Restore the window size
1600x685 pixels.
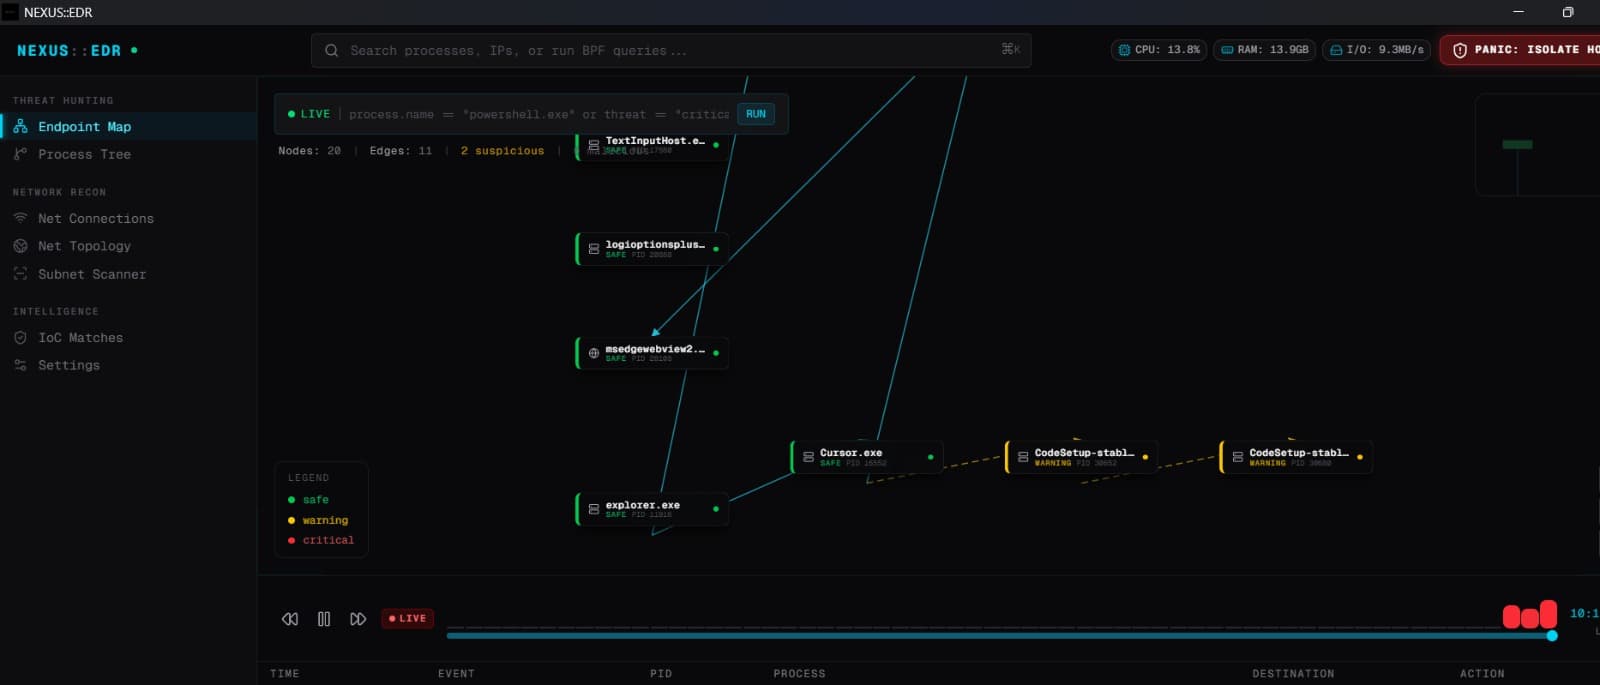pos(1568,12)
